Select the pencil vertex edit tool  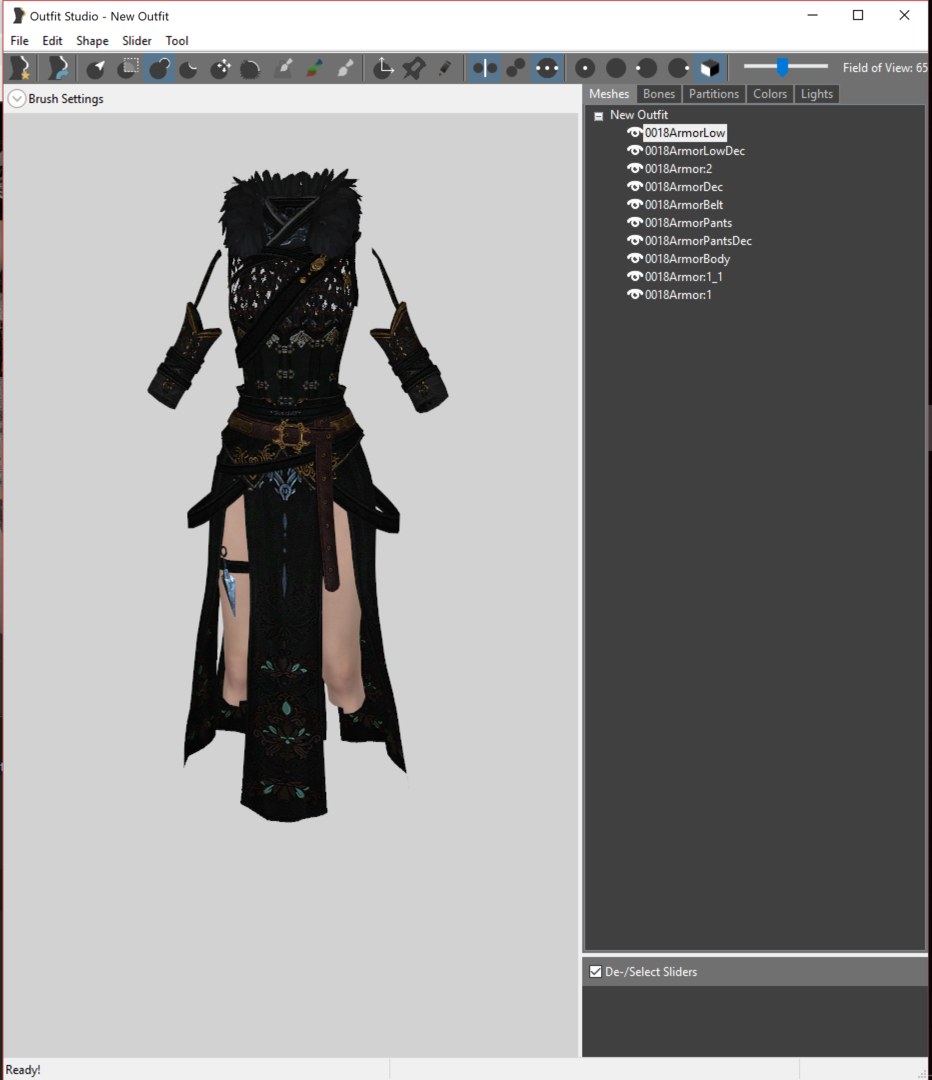[445, 68]
